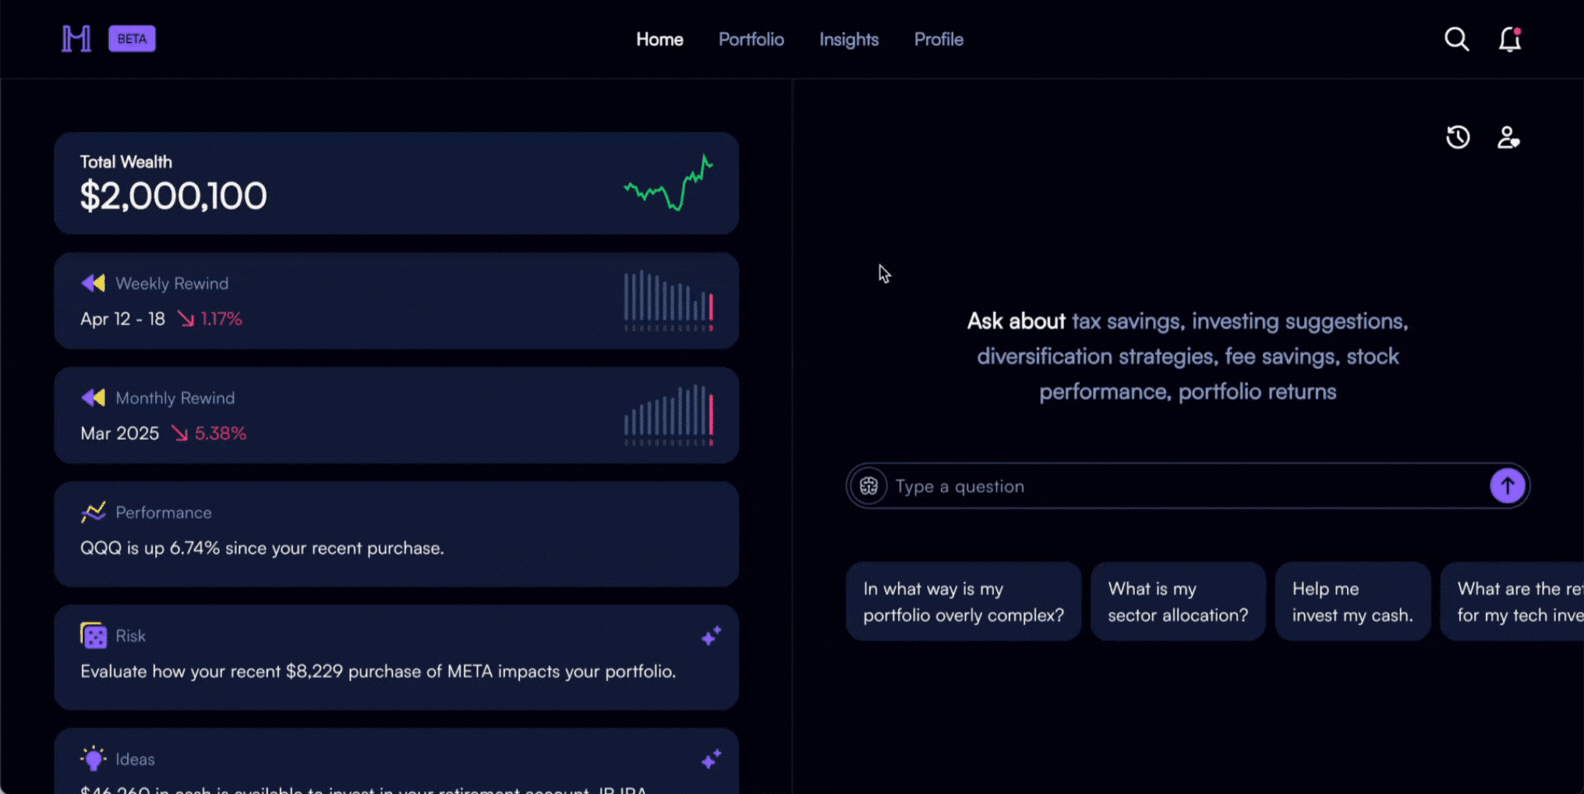1584x794 pixels.
Task: Choose the tech investments suggestion chip
Action: click(1512, 602)
